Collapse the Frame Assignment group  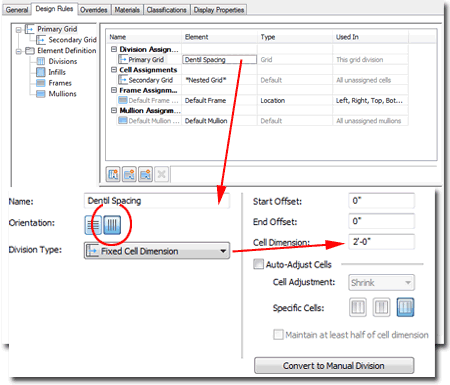click(114, 90)
